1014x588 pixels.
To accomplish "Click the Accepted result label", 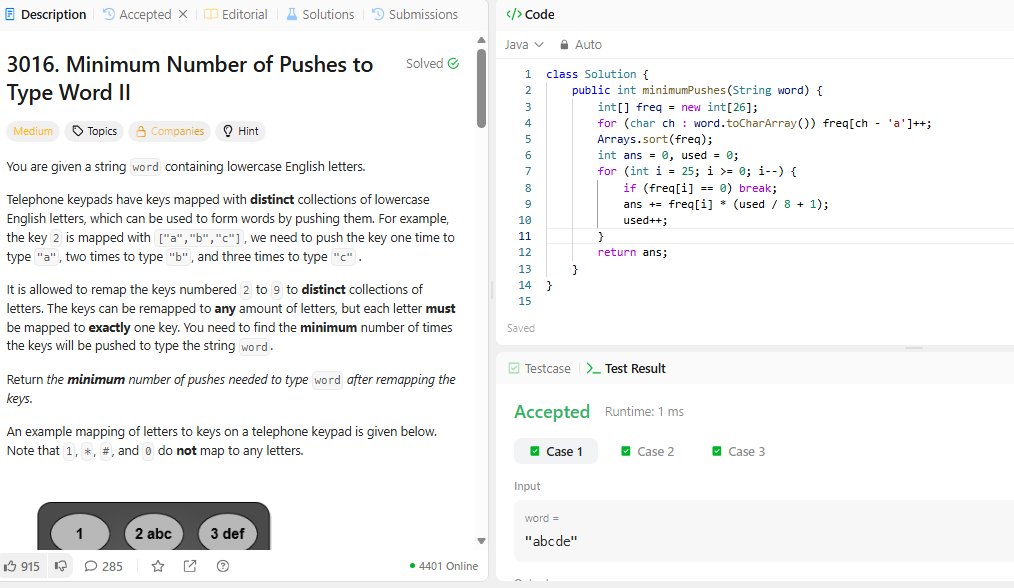I will click(552, 412).
